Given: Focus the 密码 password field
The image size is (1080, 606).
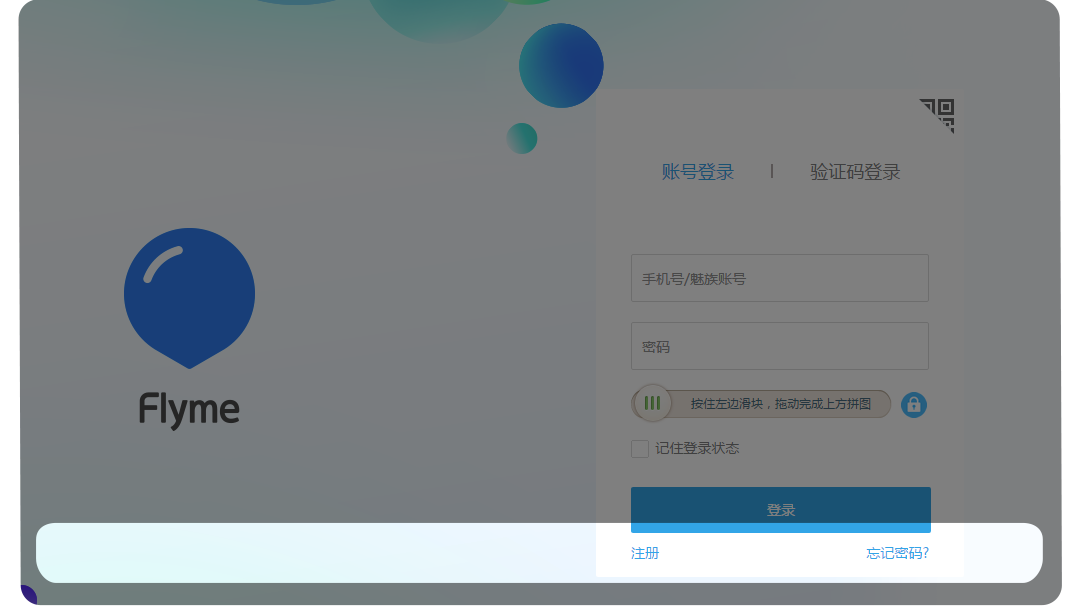Looking at the screenshot, I should [x=780, y=346].
